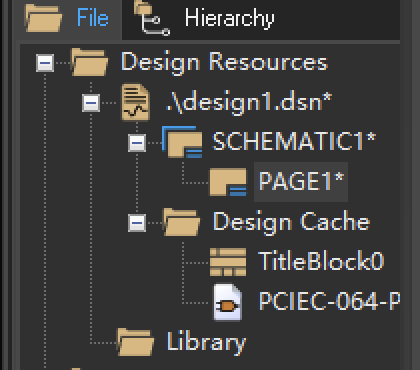Select the SCHEMATIC1* label
420x370 pixels.
point(294,141)
